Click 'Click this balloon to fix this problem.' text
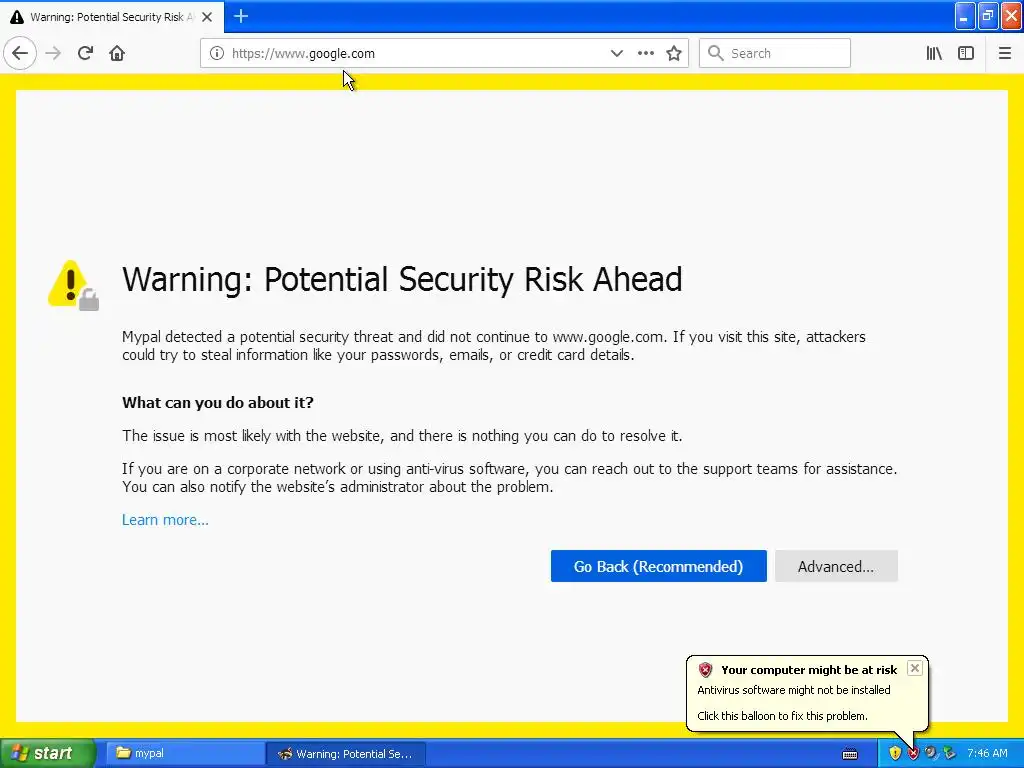The height and width of the screenshot is (768, 1024). (782, 716)
